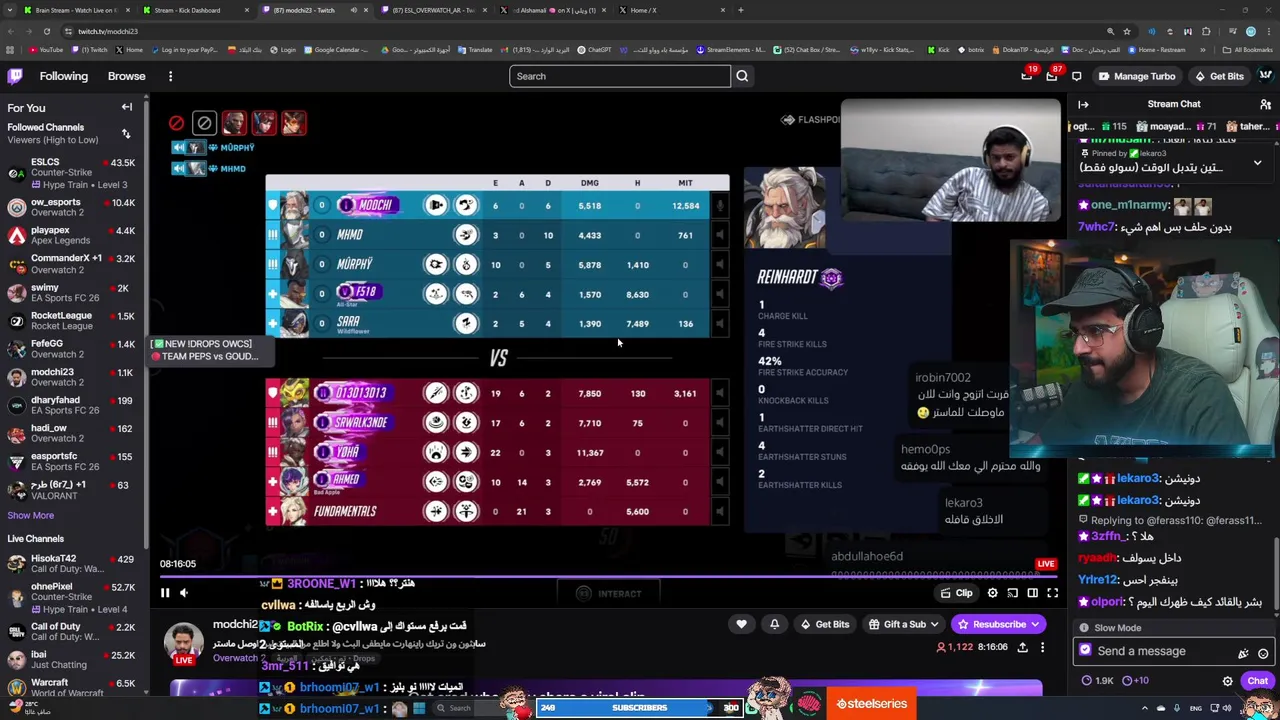The width and height of the screenshot is (1280, 720).
Task: Click Manage Turbo in top bar
Action: click(1136, 76)
